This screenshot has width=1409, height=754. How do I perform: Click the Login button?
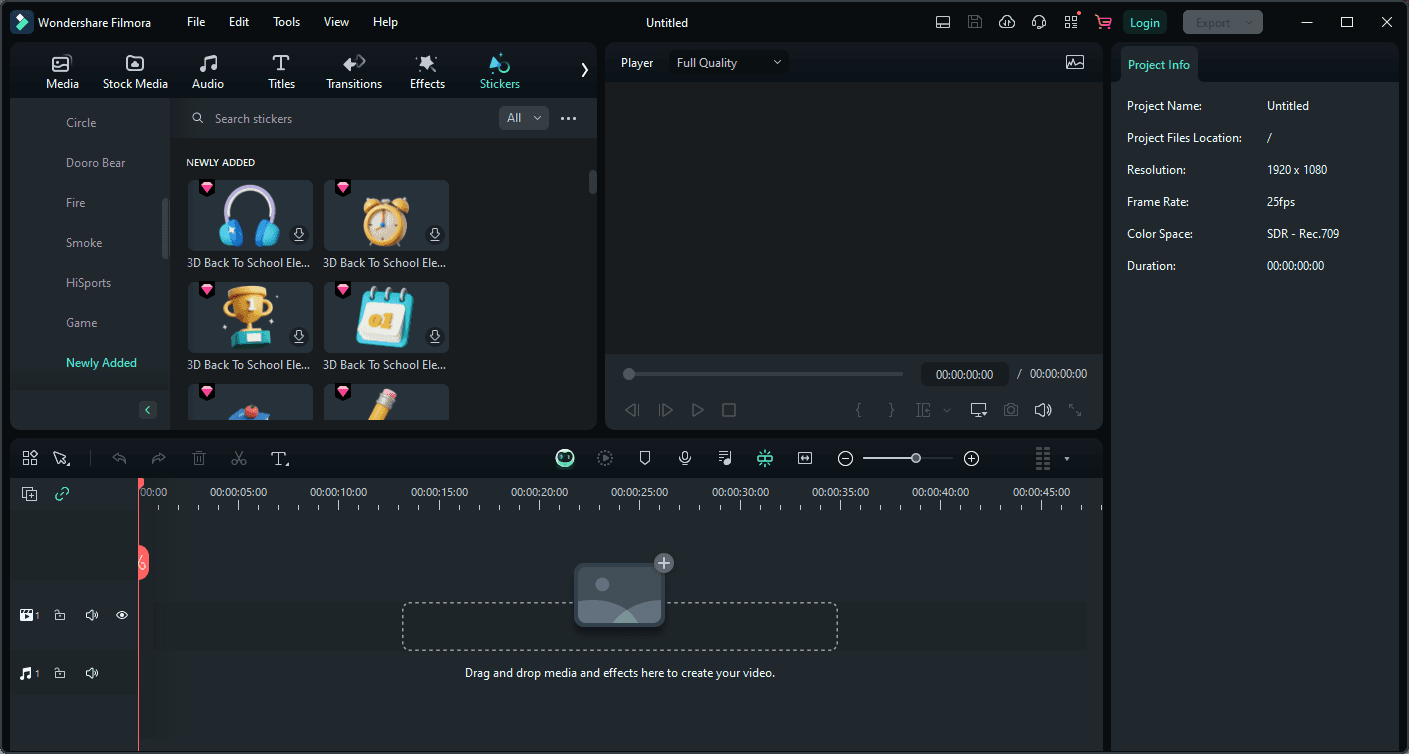click(1144, 22)
